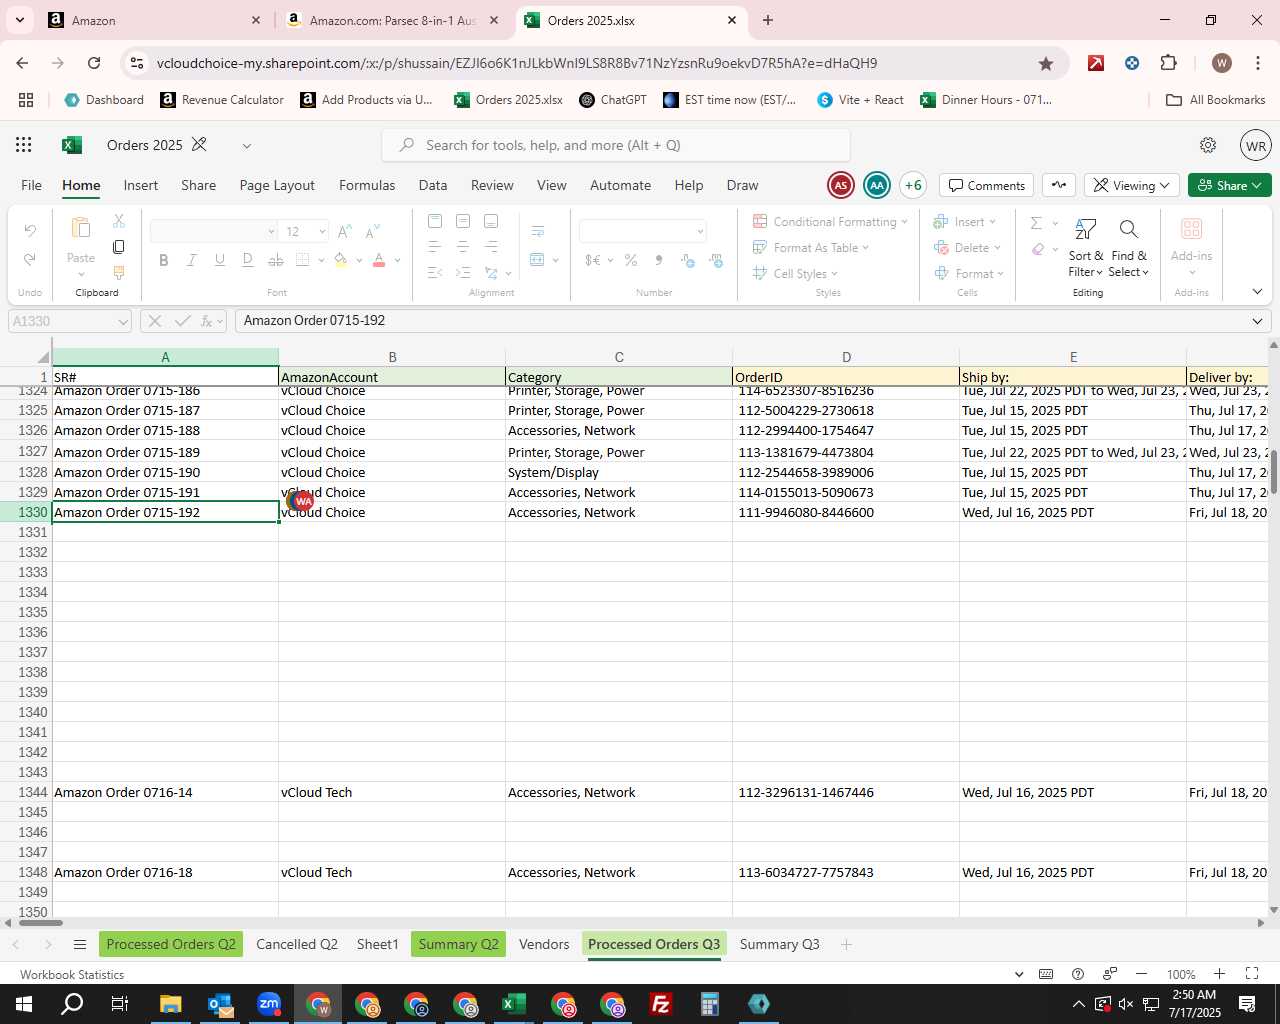Click the Add-ins icon
The height and width of the screenshot is (1024, 1280).
(x=1192, y=229)
